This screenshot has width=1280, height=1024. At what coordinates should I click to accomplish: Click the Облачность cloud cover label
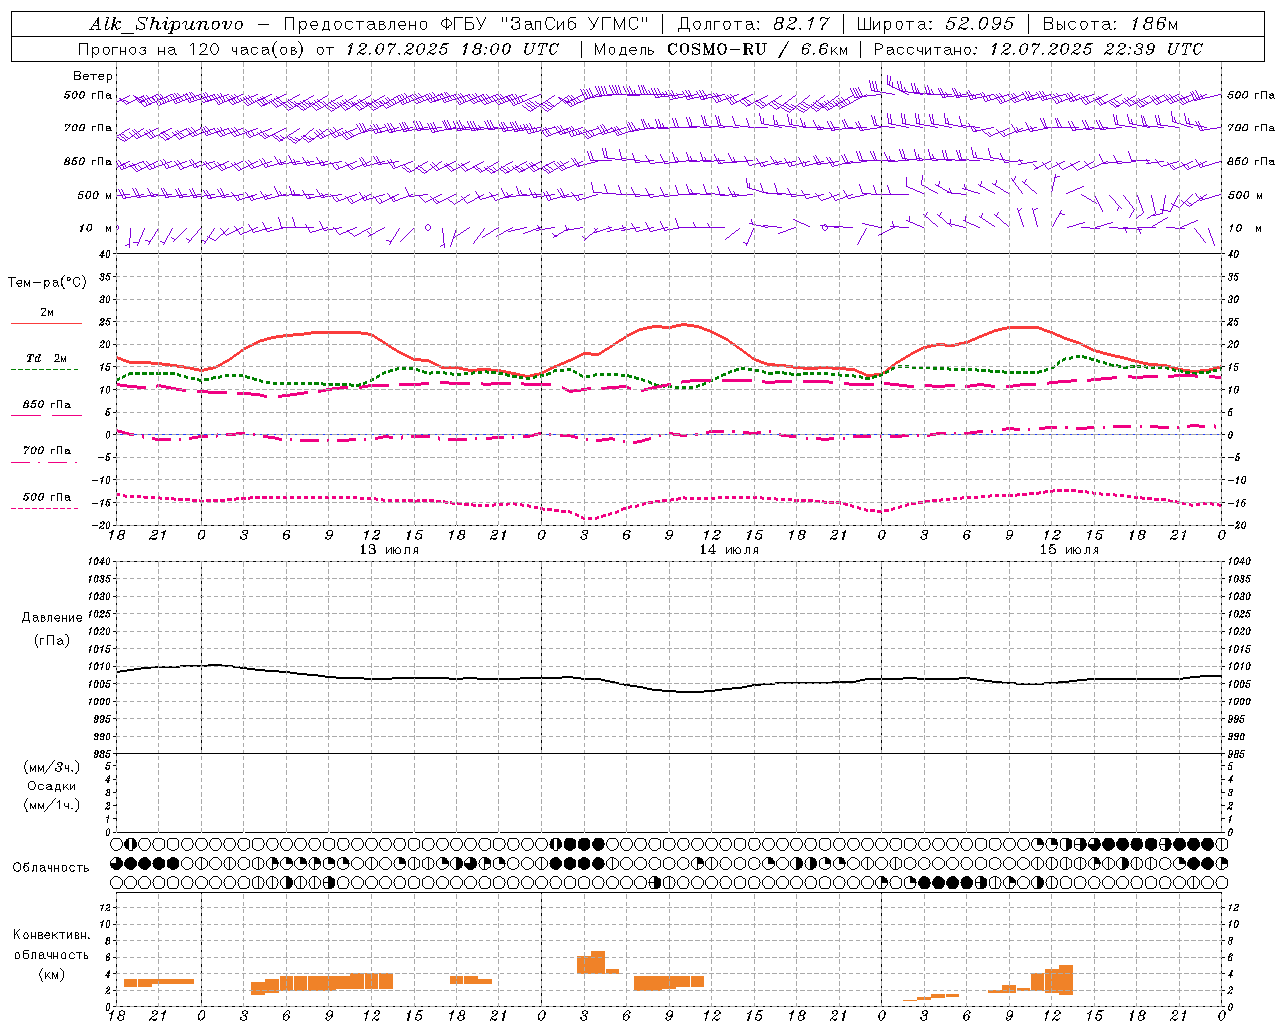pyautogui.click(x=51, y=867)
